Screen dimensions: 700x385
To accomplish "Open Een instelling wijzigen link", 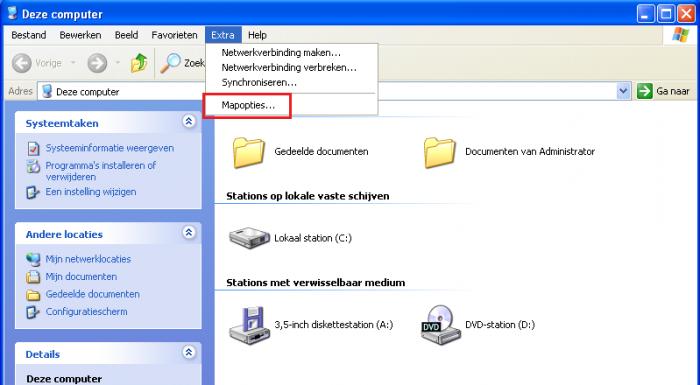I will point(91,192).
